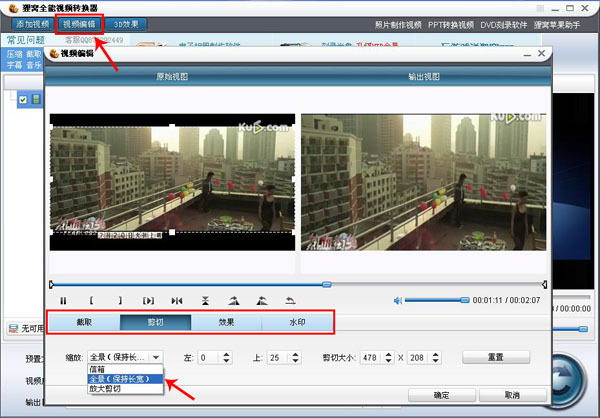Click the crop height field showing 208
Viewport: 600px width, 418px height.
(x=419, y=358)
